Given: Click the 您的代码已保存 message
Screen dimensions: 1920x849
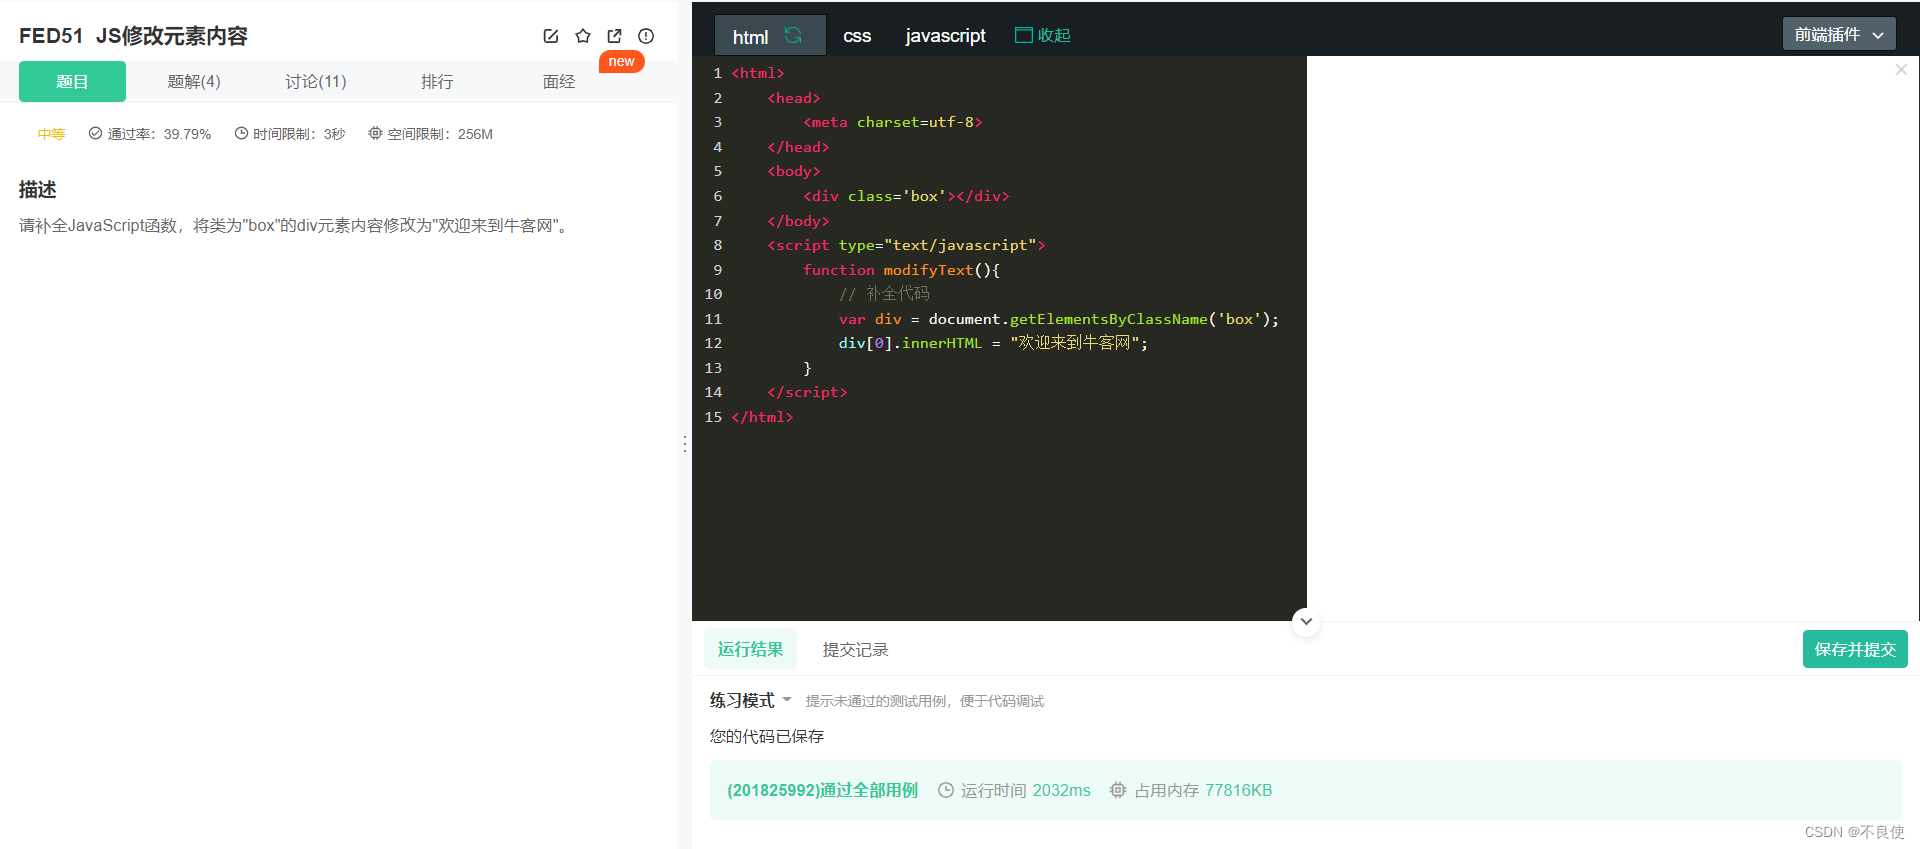Looking at the screenshot, I should tap(767, 736).
